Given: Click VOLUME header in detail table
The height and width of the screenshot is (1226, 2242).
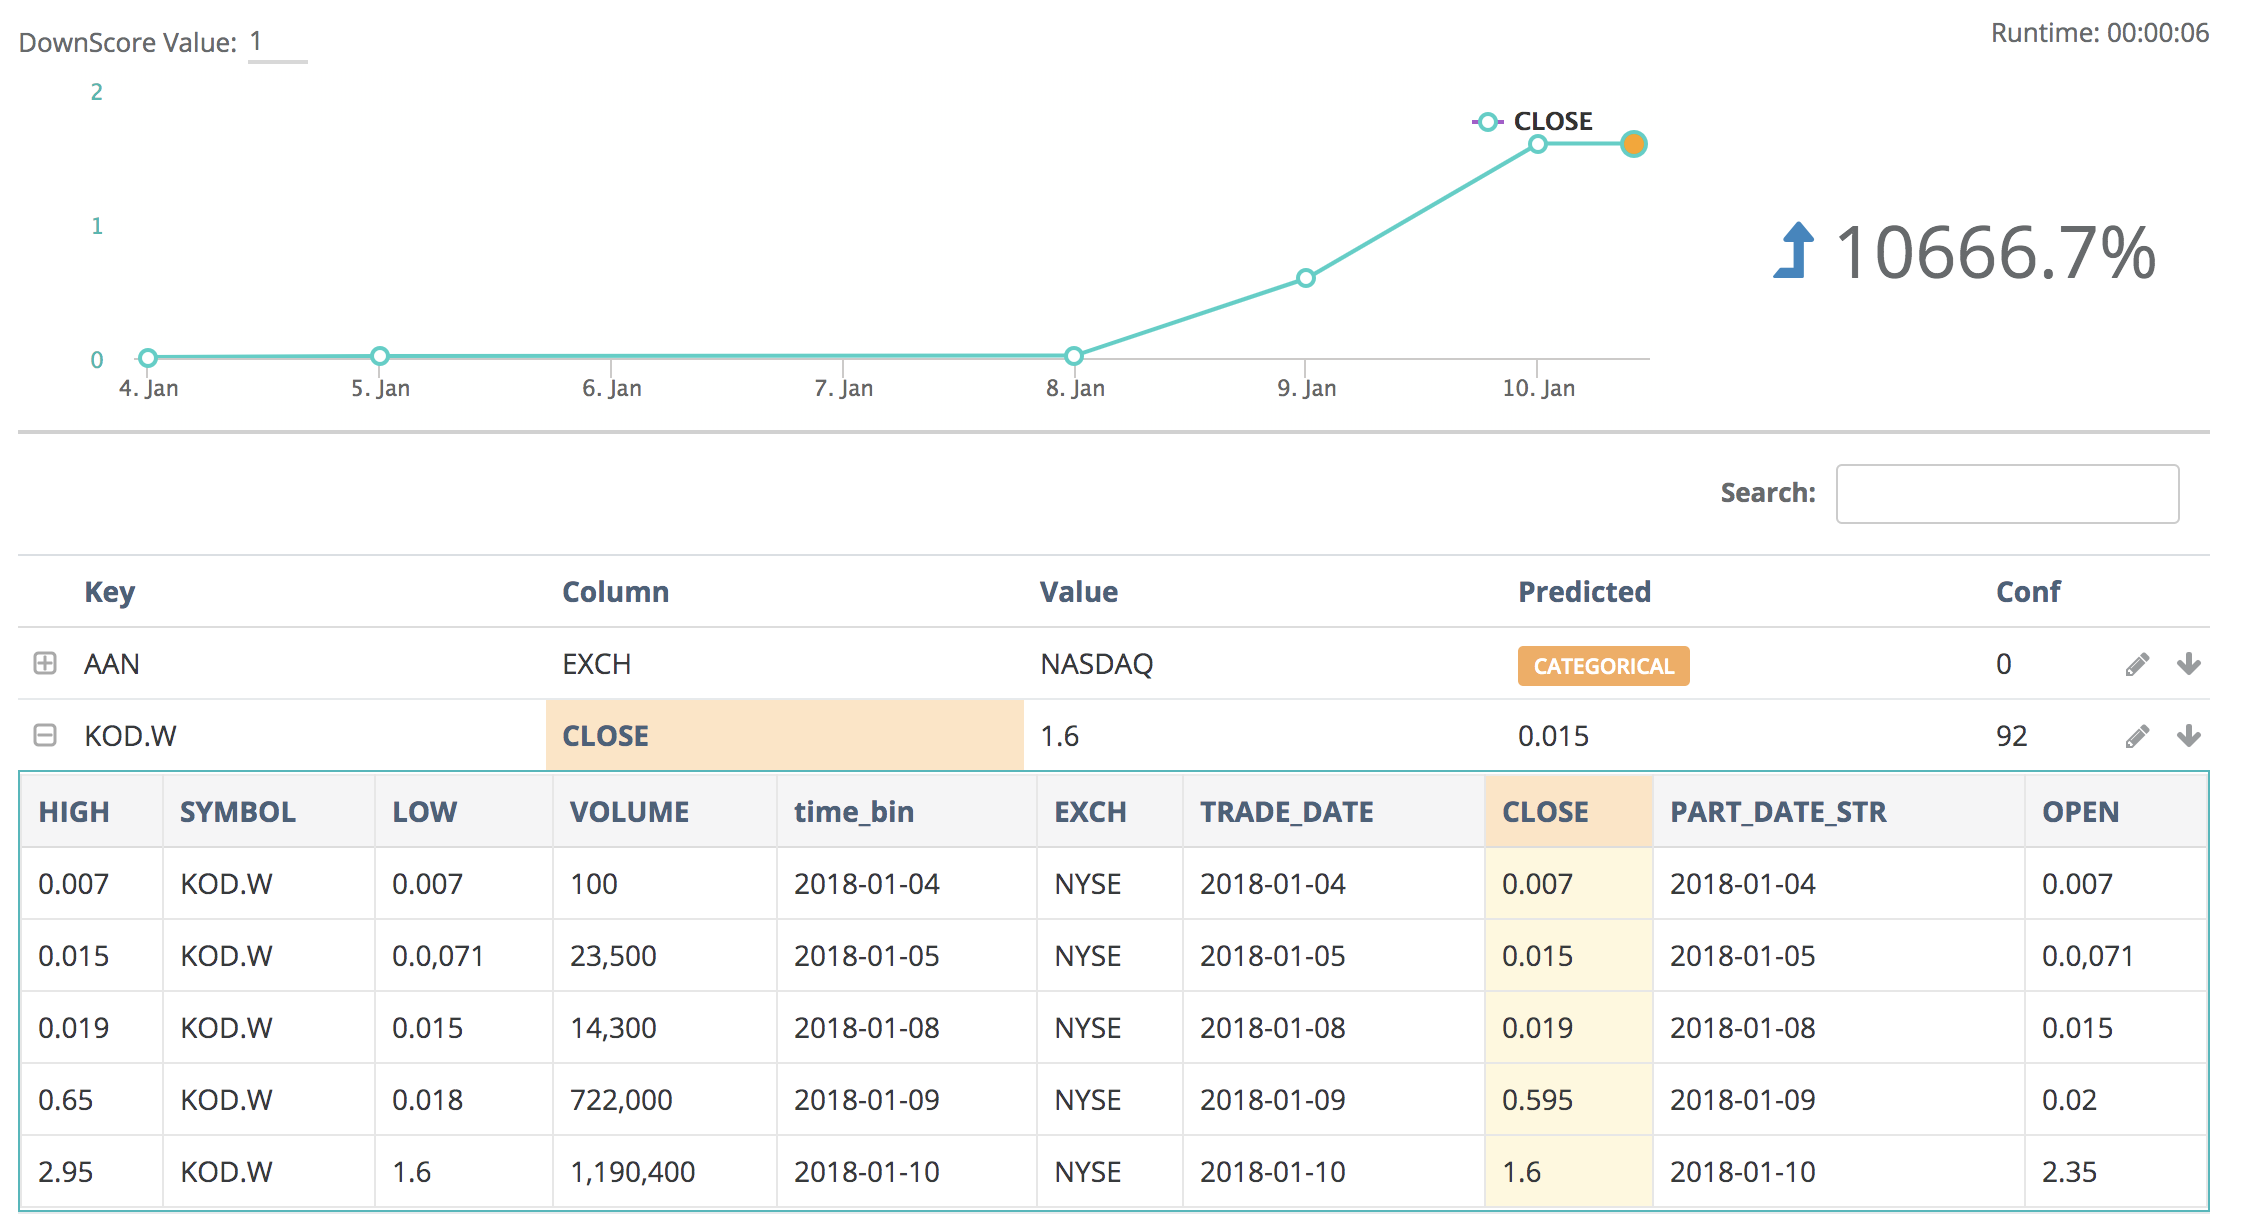Looking at the screenshot, I should [x=629, y=811].
